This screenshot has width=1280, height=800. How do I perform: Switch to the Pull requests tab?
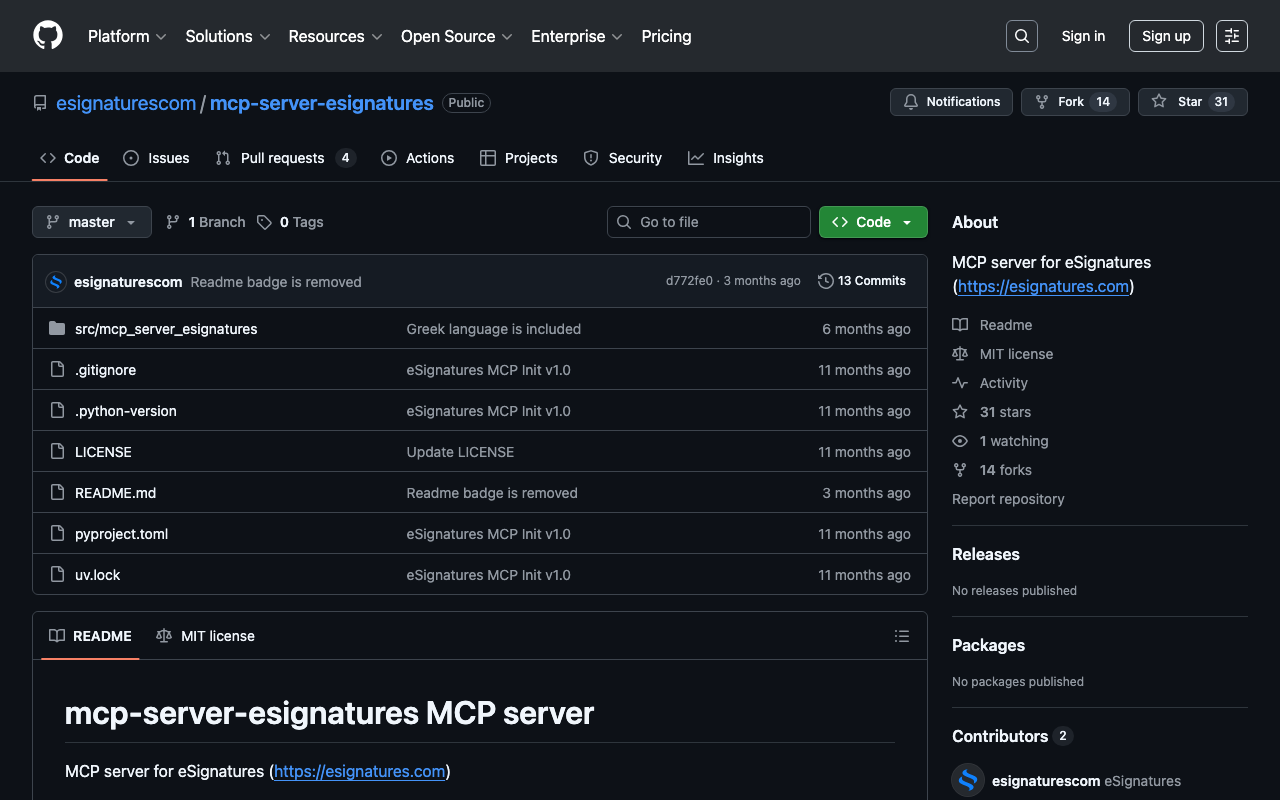click(282, 158)
